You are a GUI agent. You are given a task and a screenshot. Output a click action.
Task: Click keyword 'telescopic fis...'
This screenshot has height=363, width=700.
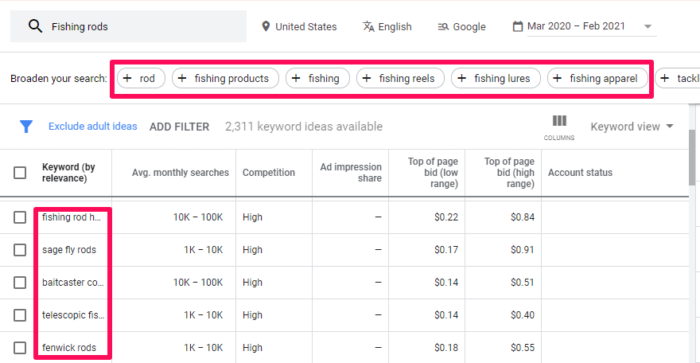pos(73,315)
